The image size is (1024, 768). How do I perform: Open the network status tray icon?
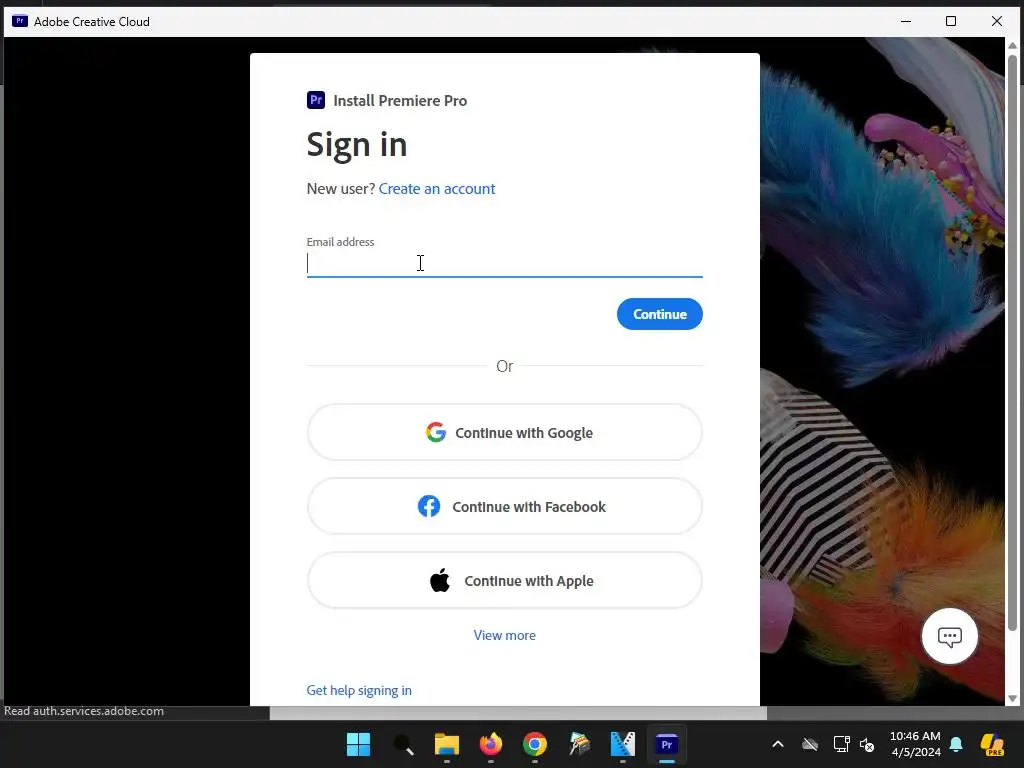841,744
